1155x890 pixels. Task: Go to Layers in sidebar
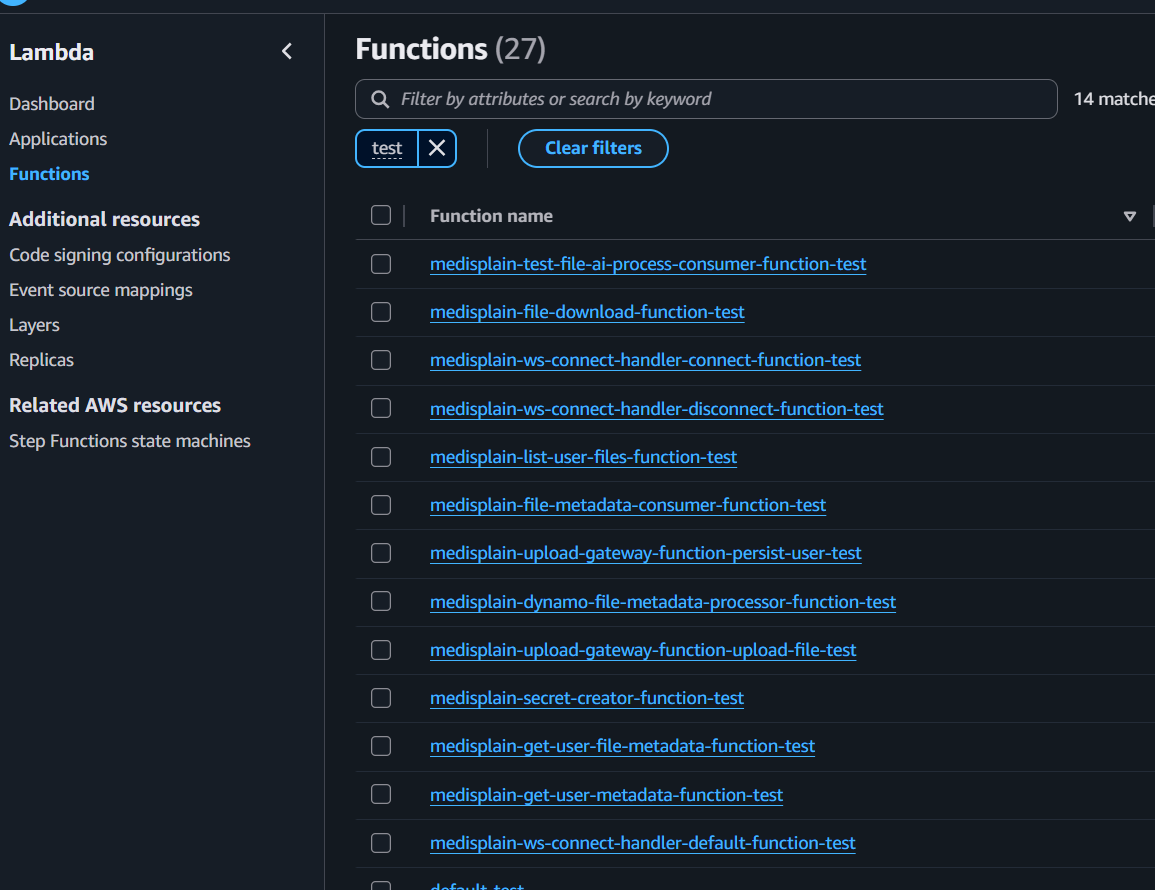[x=34, y=325]
